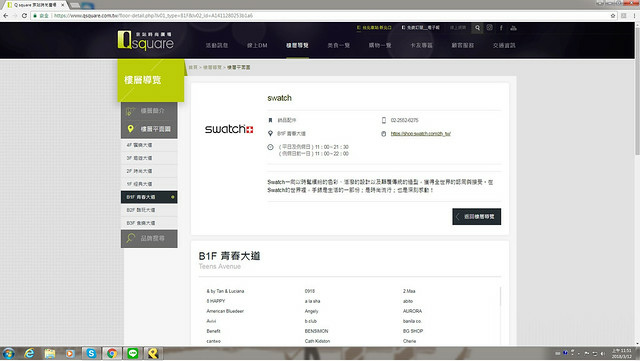The height and width of the screenshot is (361, 640).
Task: Open the 購物一覽 navigation menu item
Action: pos(380,45)
